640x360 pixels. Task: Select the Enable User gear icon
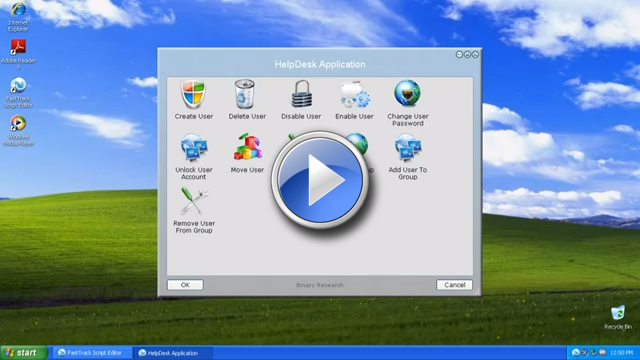pos(355,94)
